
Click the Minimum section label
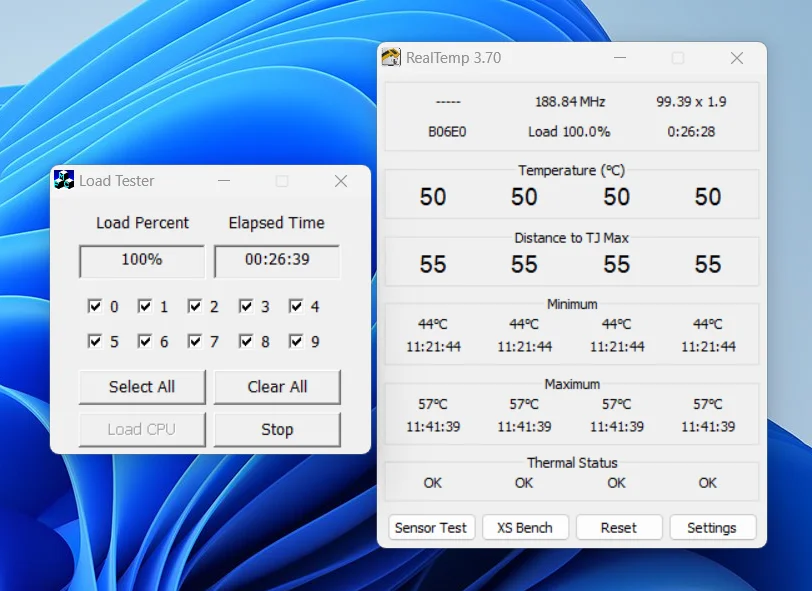tap(572, 304)
